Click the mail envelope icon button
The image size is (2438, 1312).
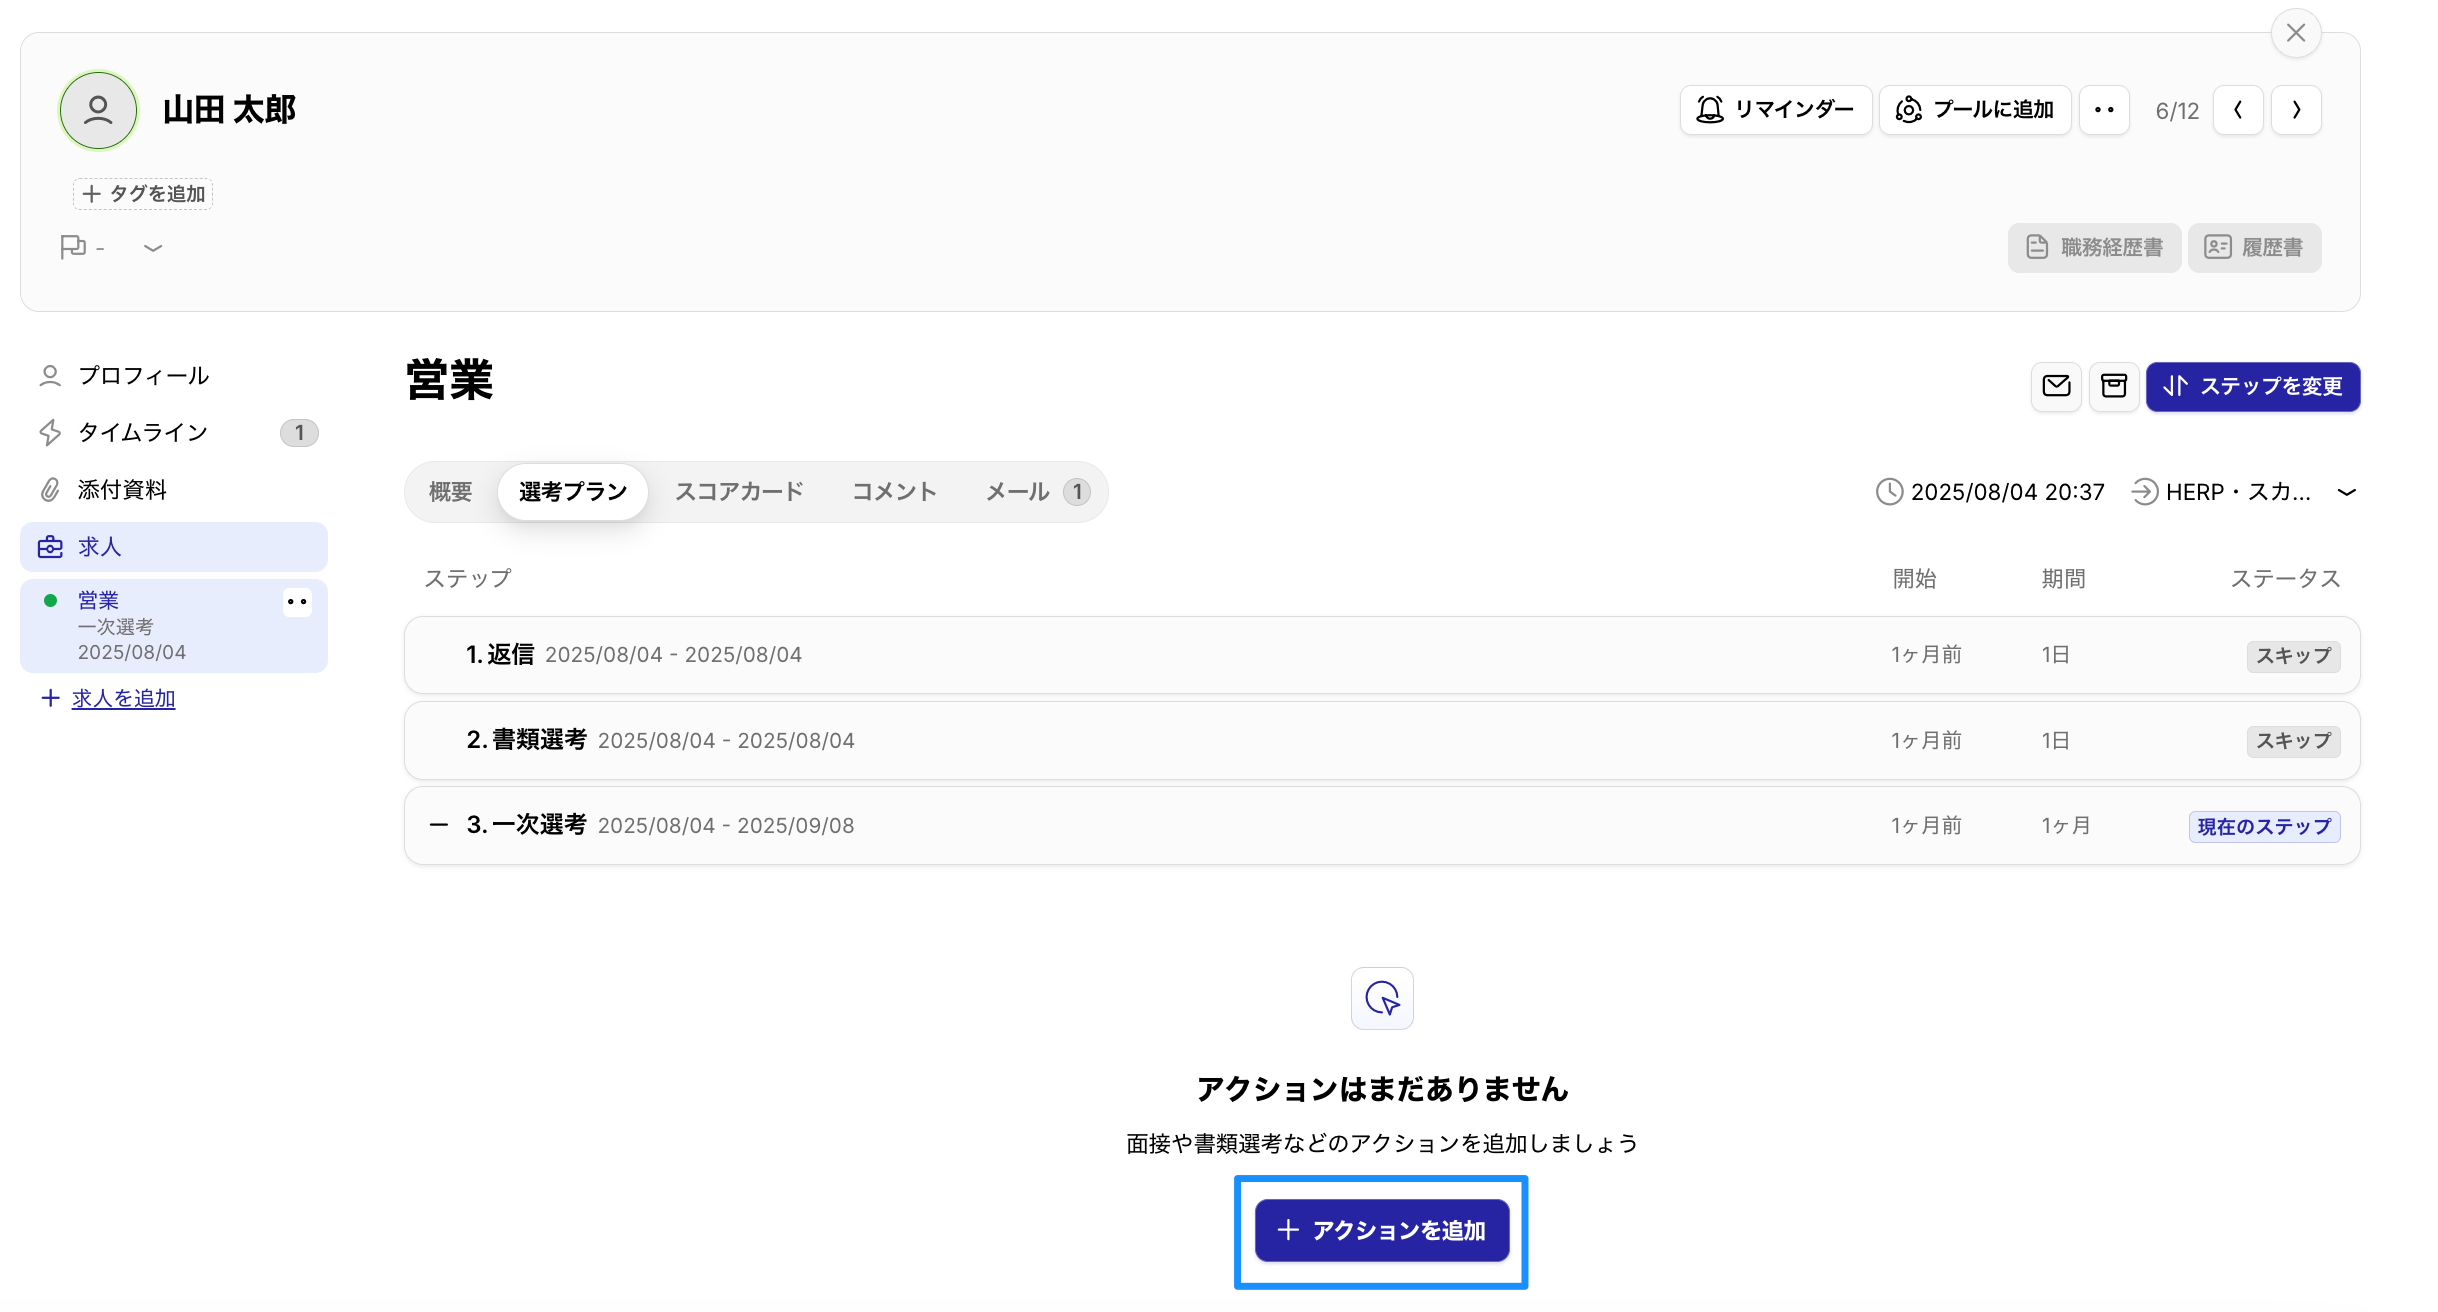[x=2056, y=386]
